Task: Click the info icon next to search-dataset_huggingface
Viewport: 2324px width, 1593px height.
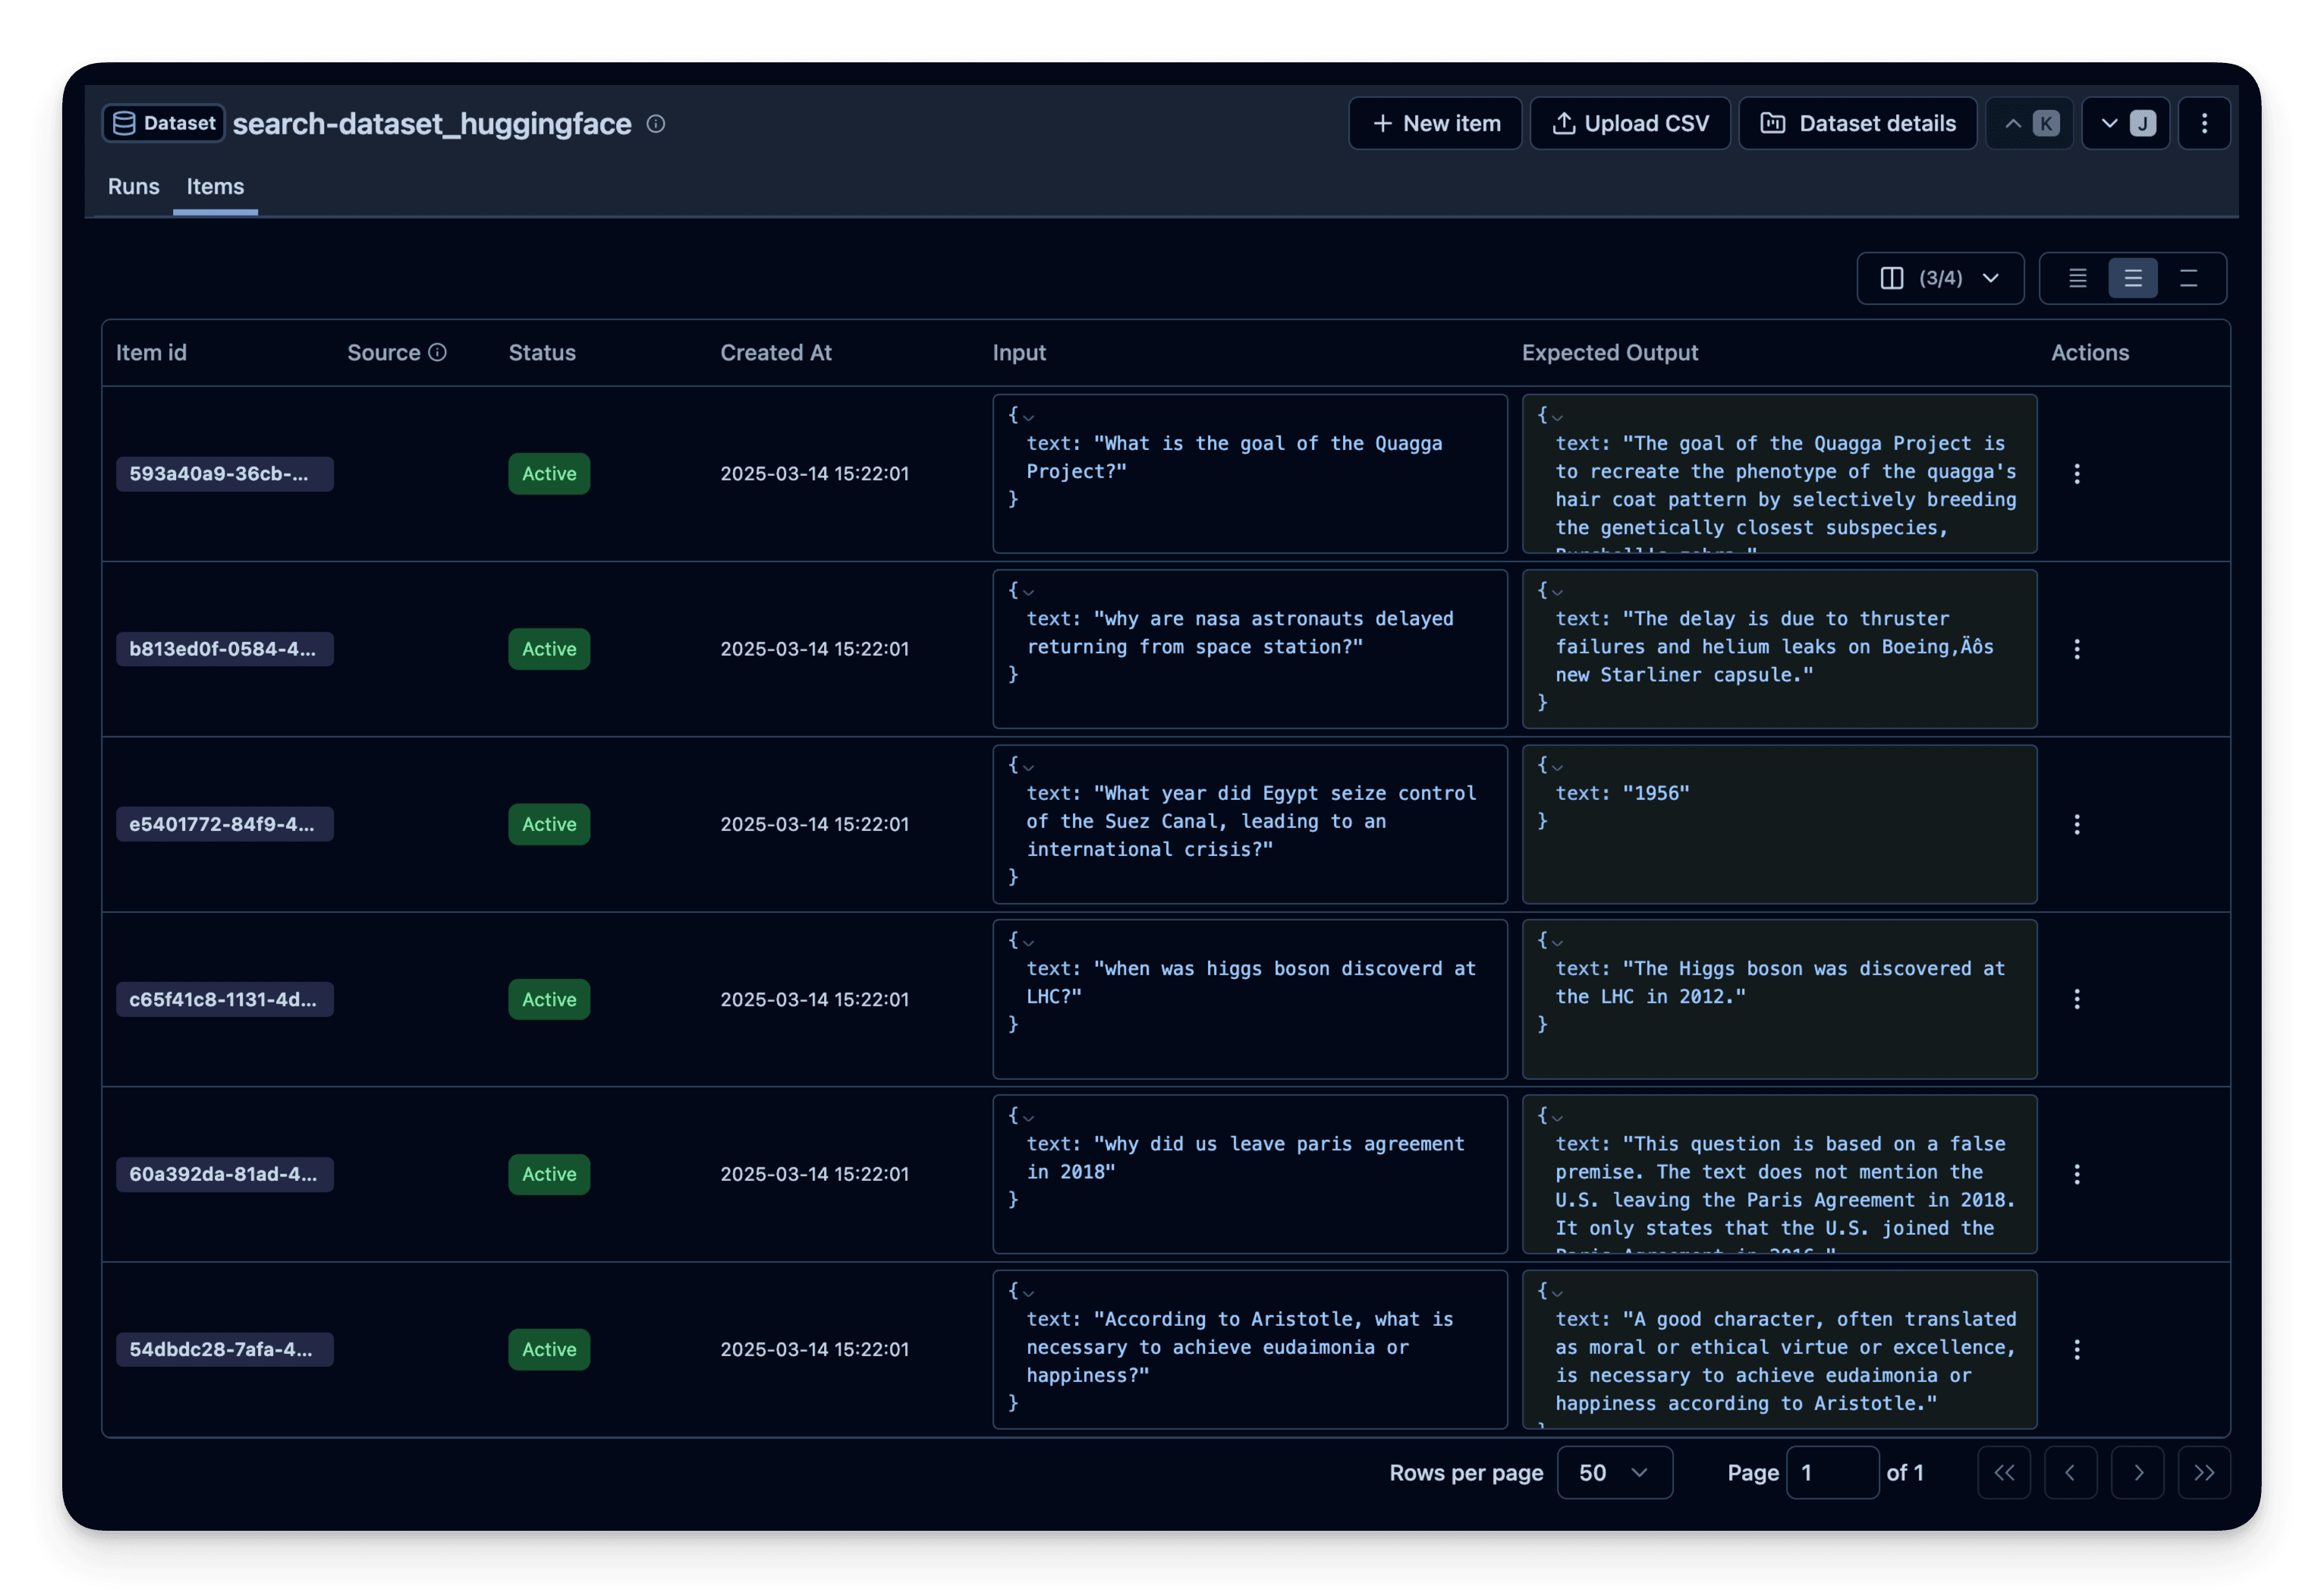Action: pyautogui.click(x=656, y=124)
